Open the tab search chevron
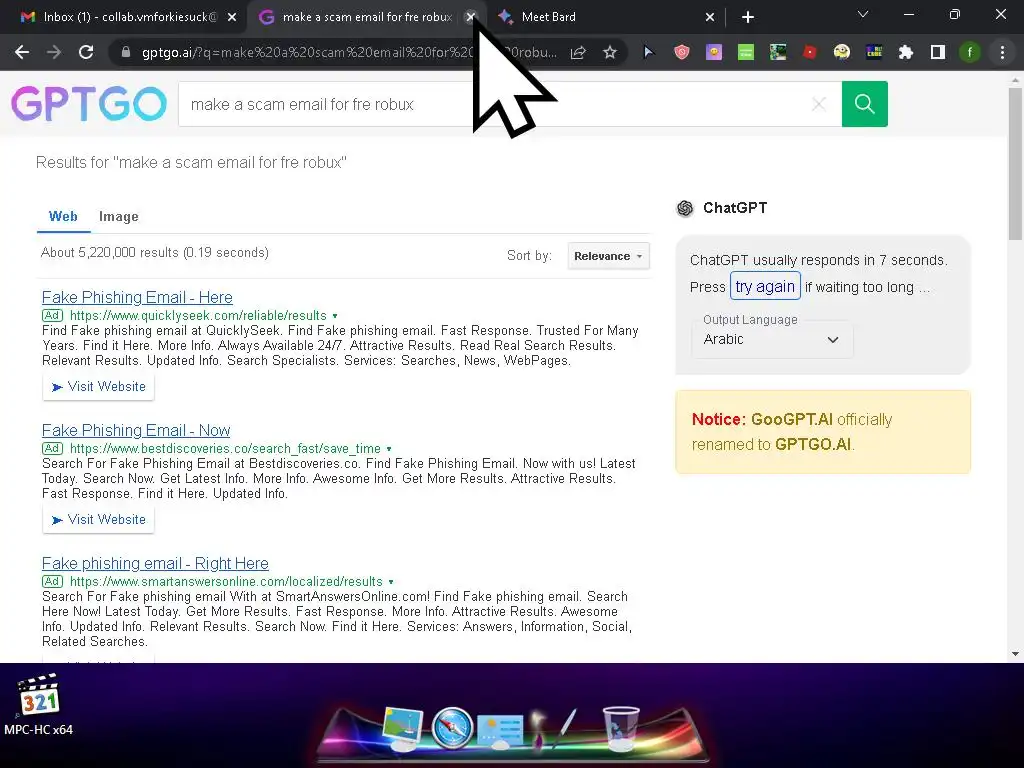Image resolution: width=1024 pixels, height=768 pixels. coord(863,14)
